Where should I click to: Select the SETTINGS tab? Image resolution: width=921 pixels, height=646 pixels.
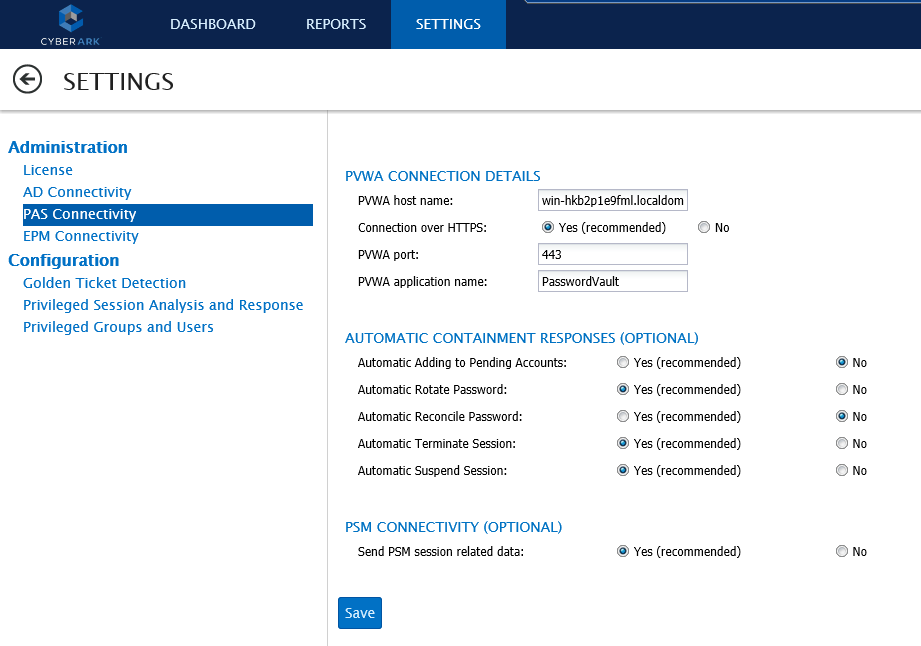447,24
